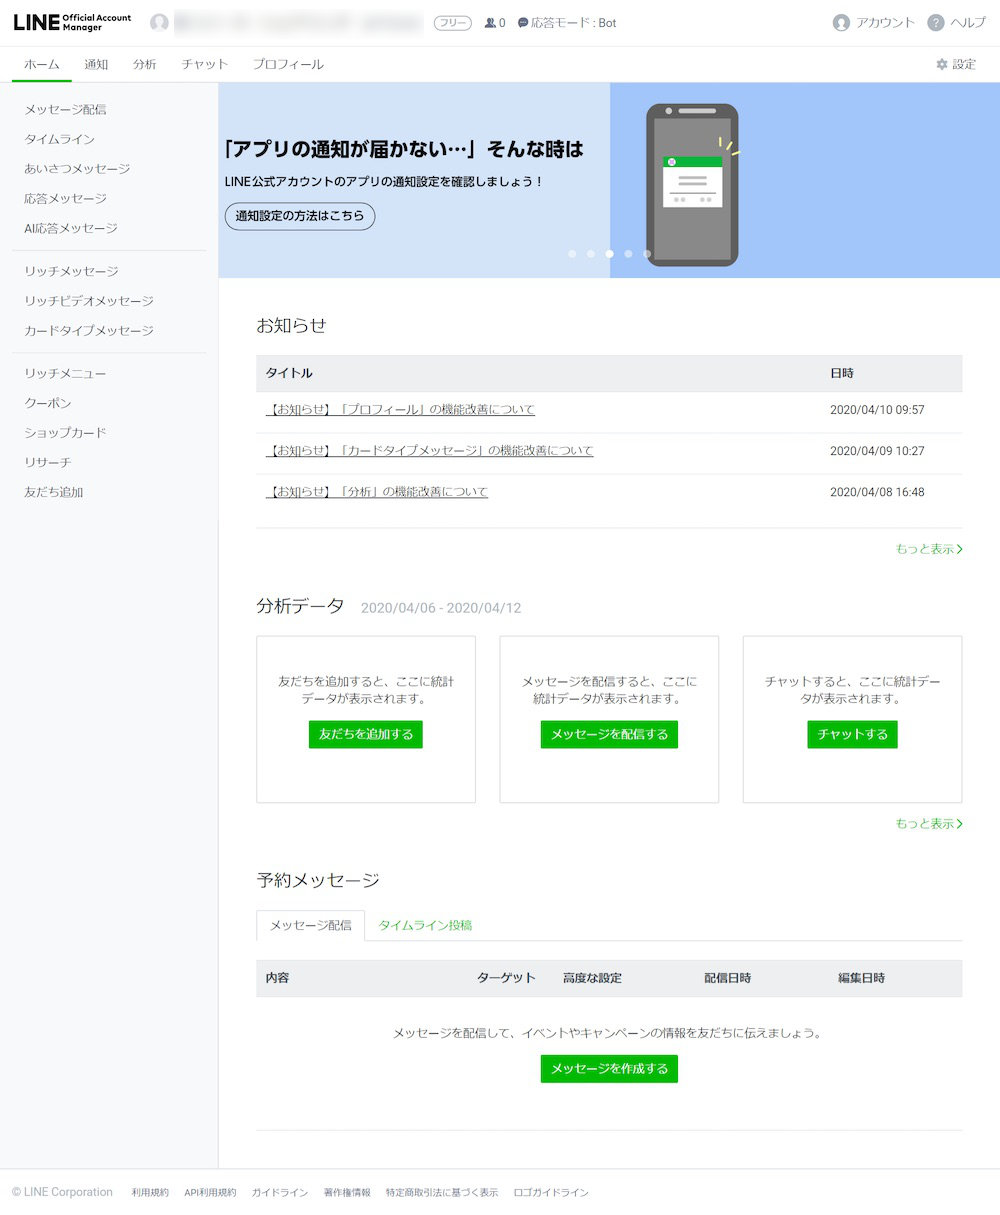Click the メッセージを作成する button
This screenshot has width=1000, height=1215.
tap(609, 1069)
